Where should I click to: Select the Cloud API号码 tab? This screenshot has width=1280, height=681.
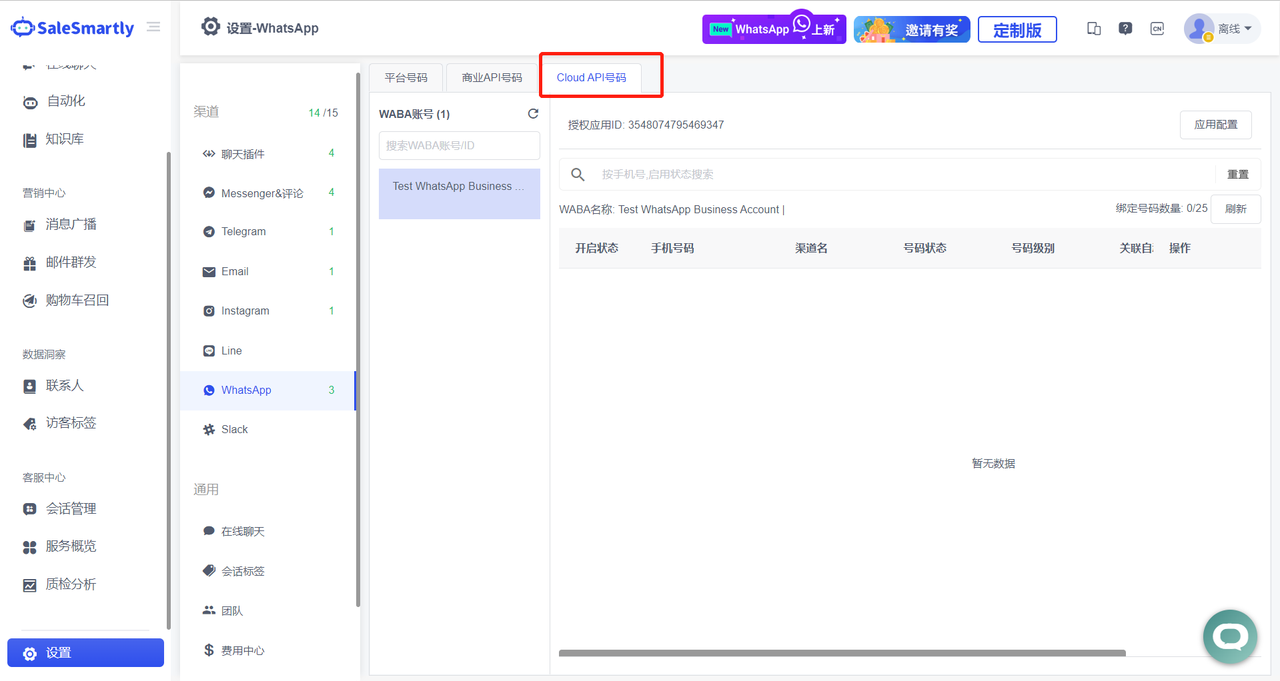591,78
